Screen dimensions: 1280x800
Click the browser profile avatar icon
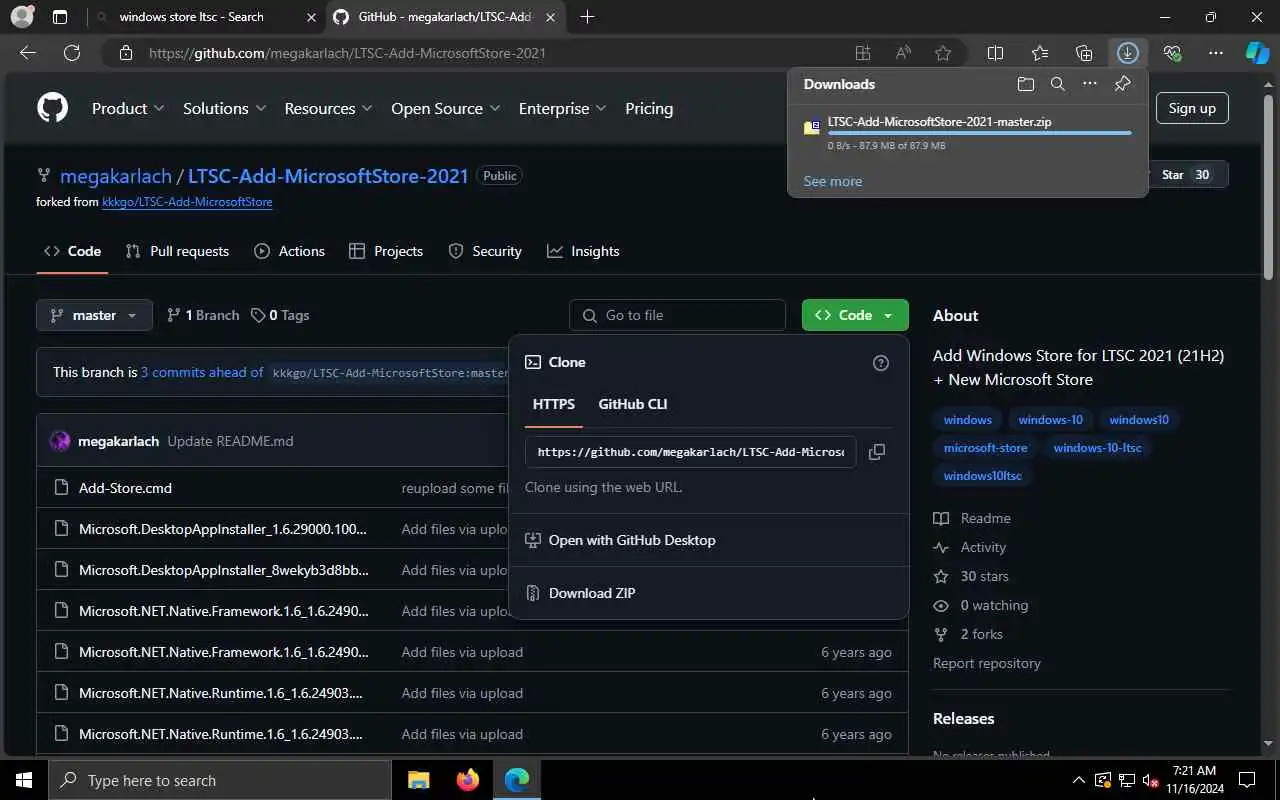(22, 17)
